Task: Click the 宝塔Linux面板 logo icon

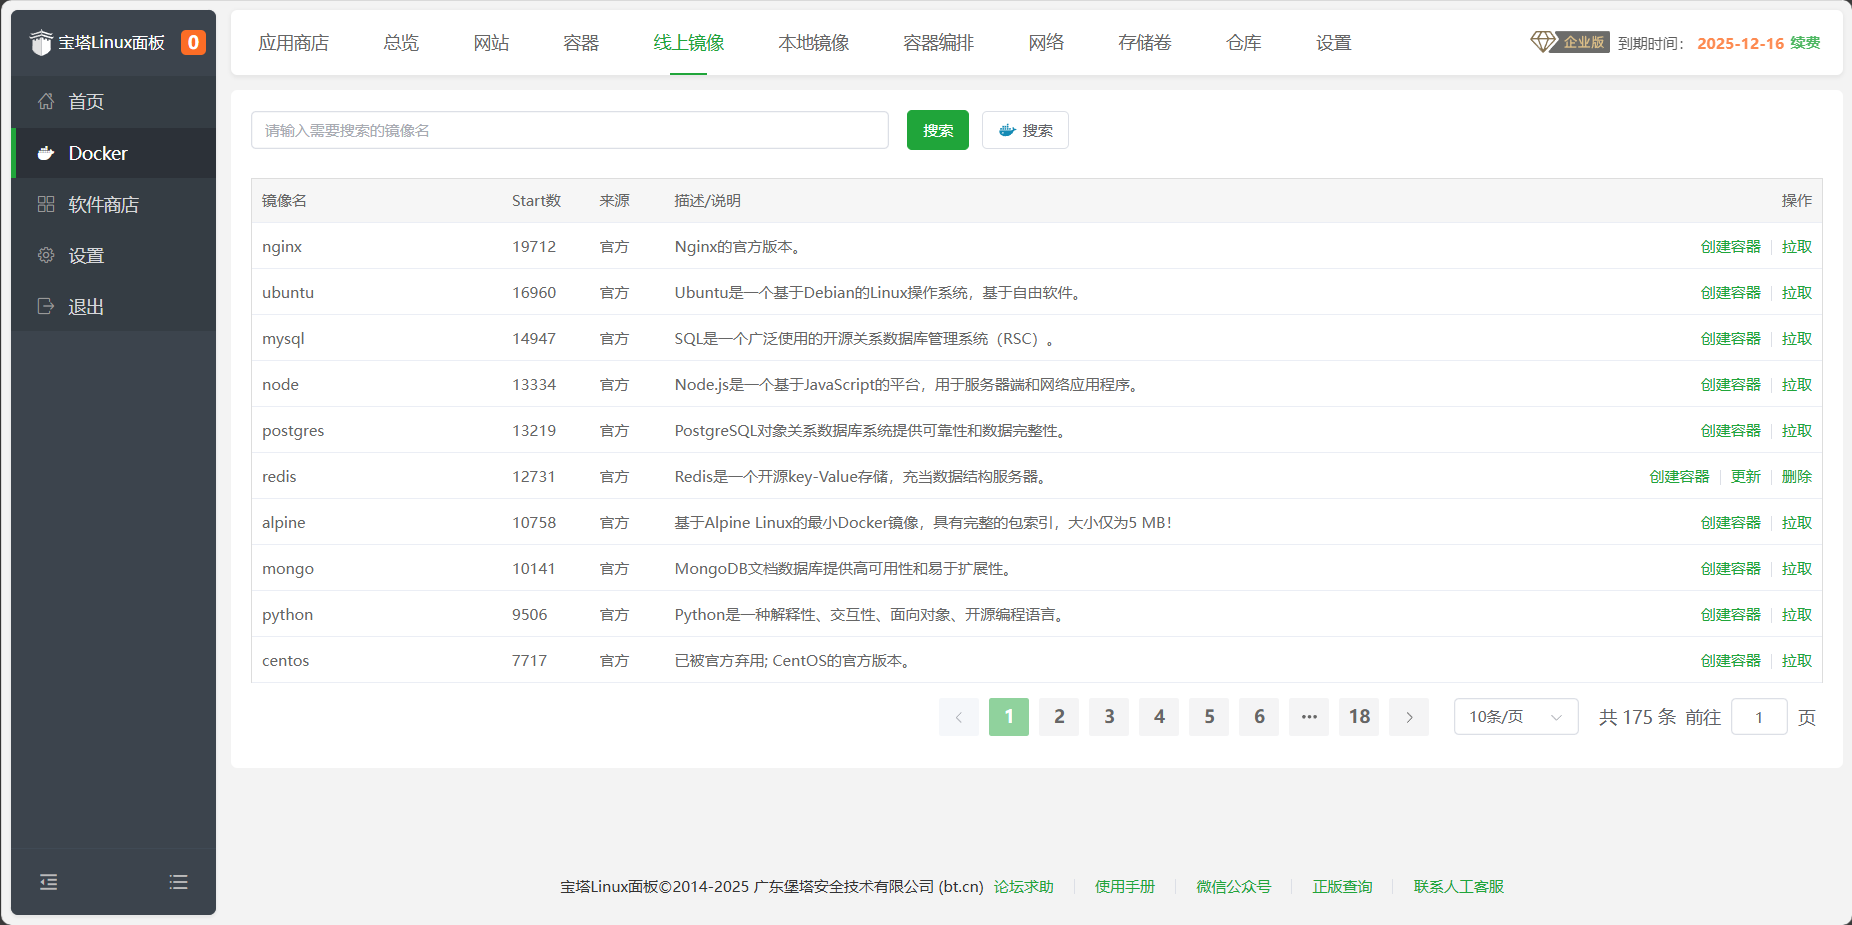Action: [x=40, y=42]
